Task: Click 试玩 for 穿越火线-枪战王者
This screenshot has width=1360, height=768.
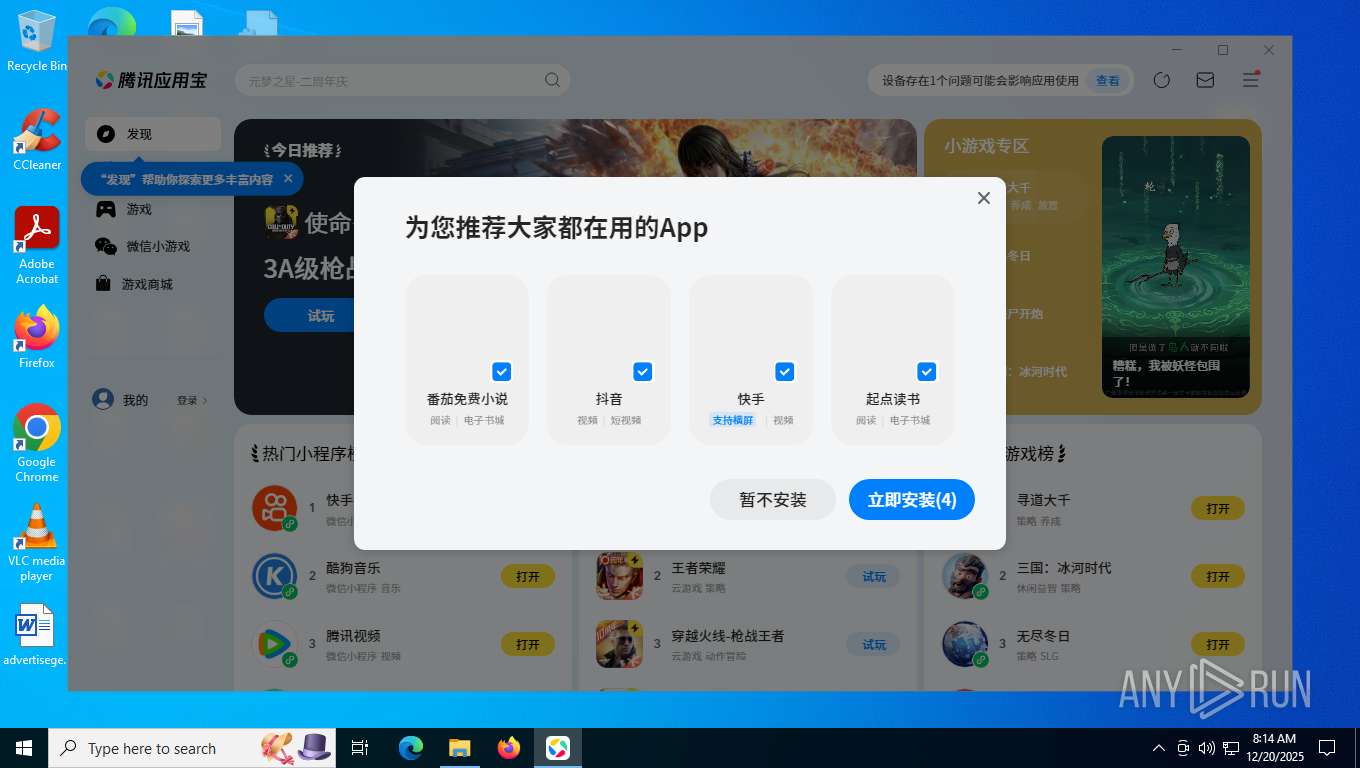Action: (x=874, y=644)
